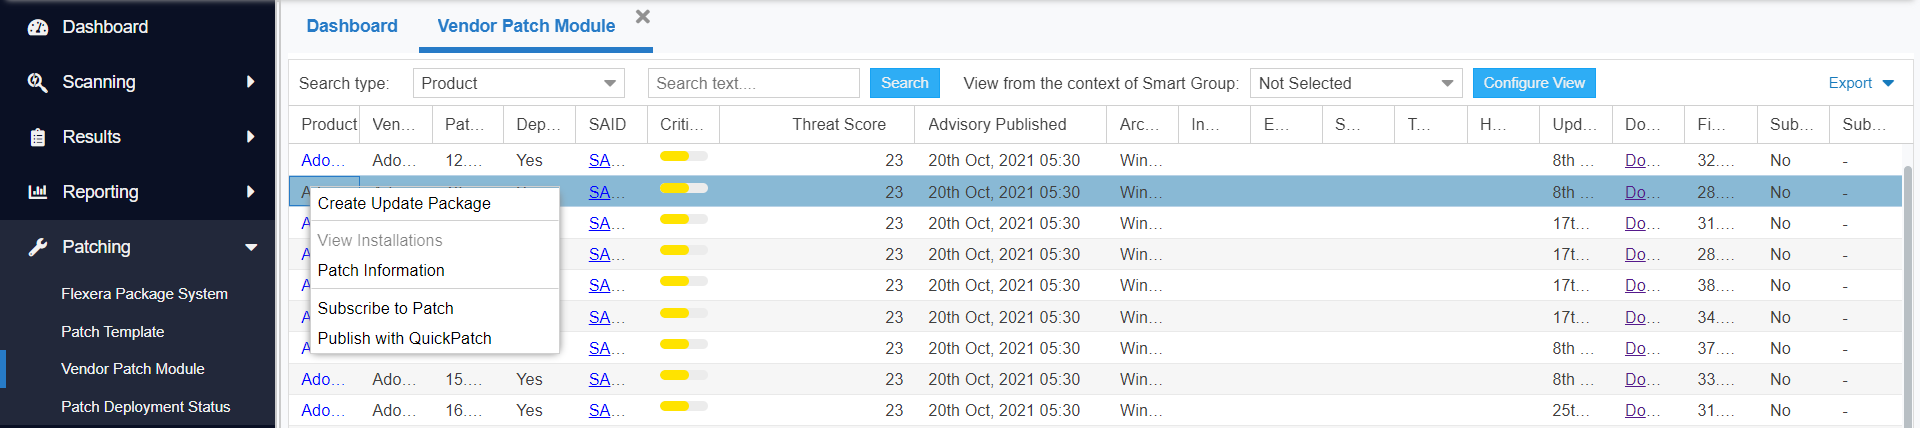Switch to the Dashboard tab
The height and width of the screenshot is (428, 1920).
[x=352, y=26]
